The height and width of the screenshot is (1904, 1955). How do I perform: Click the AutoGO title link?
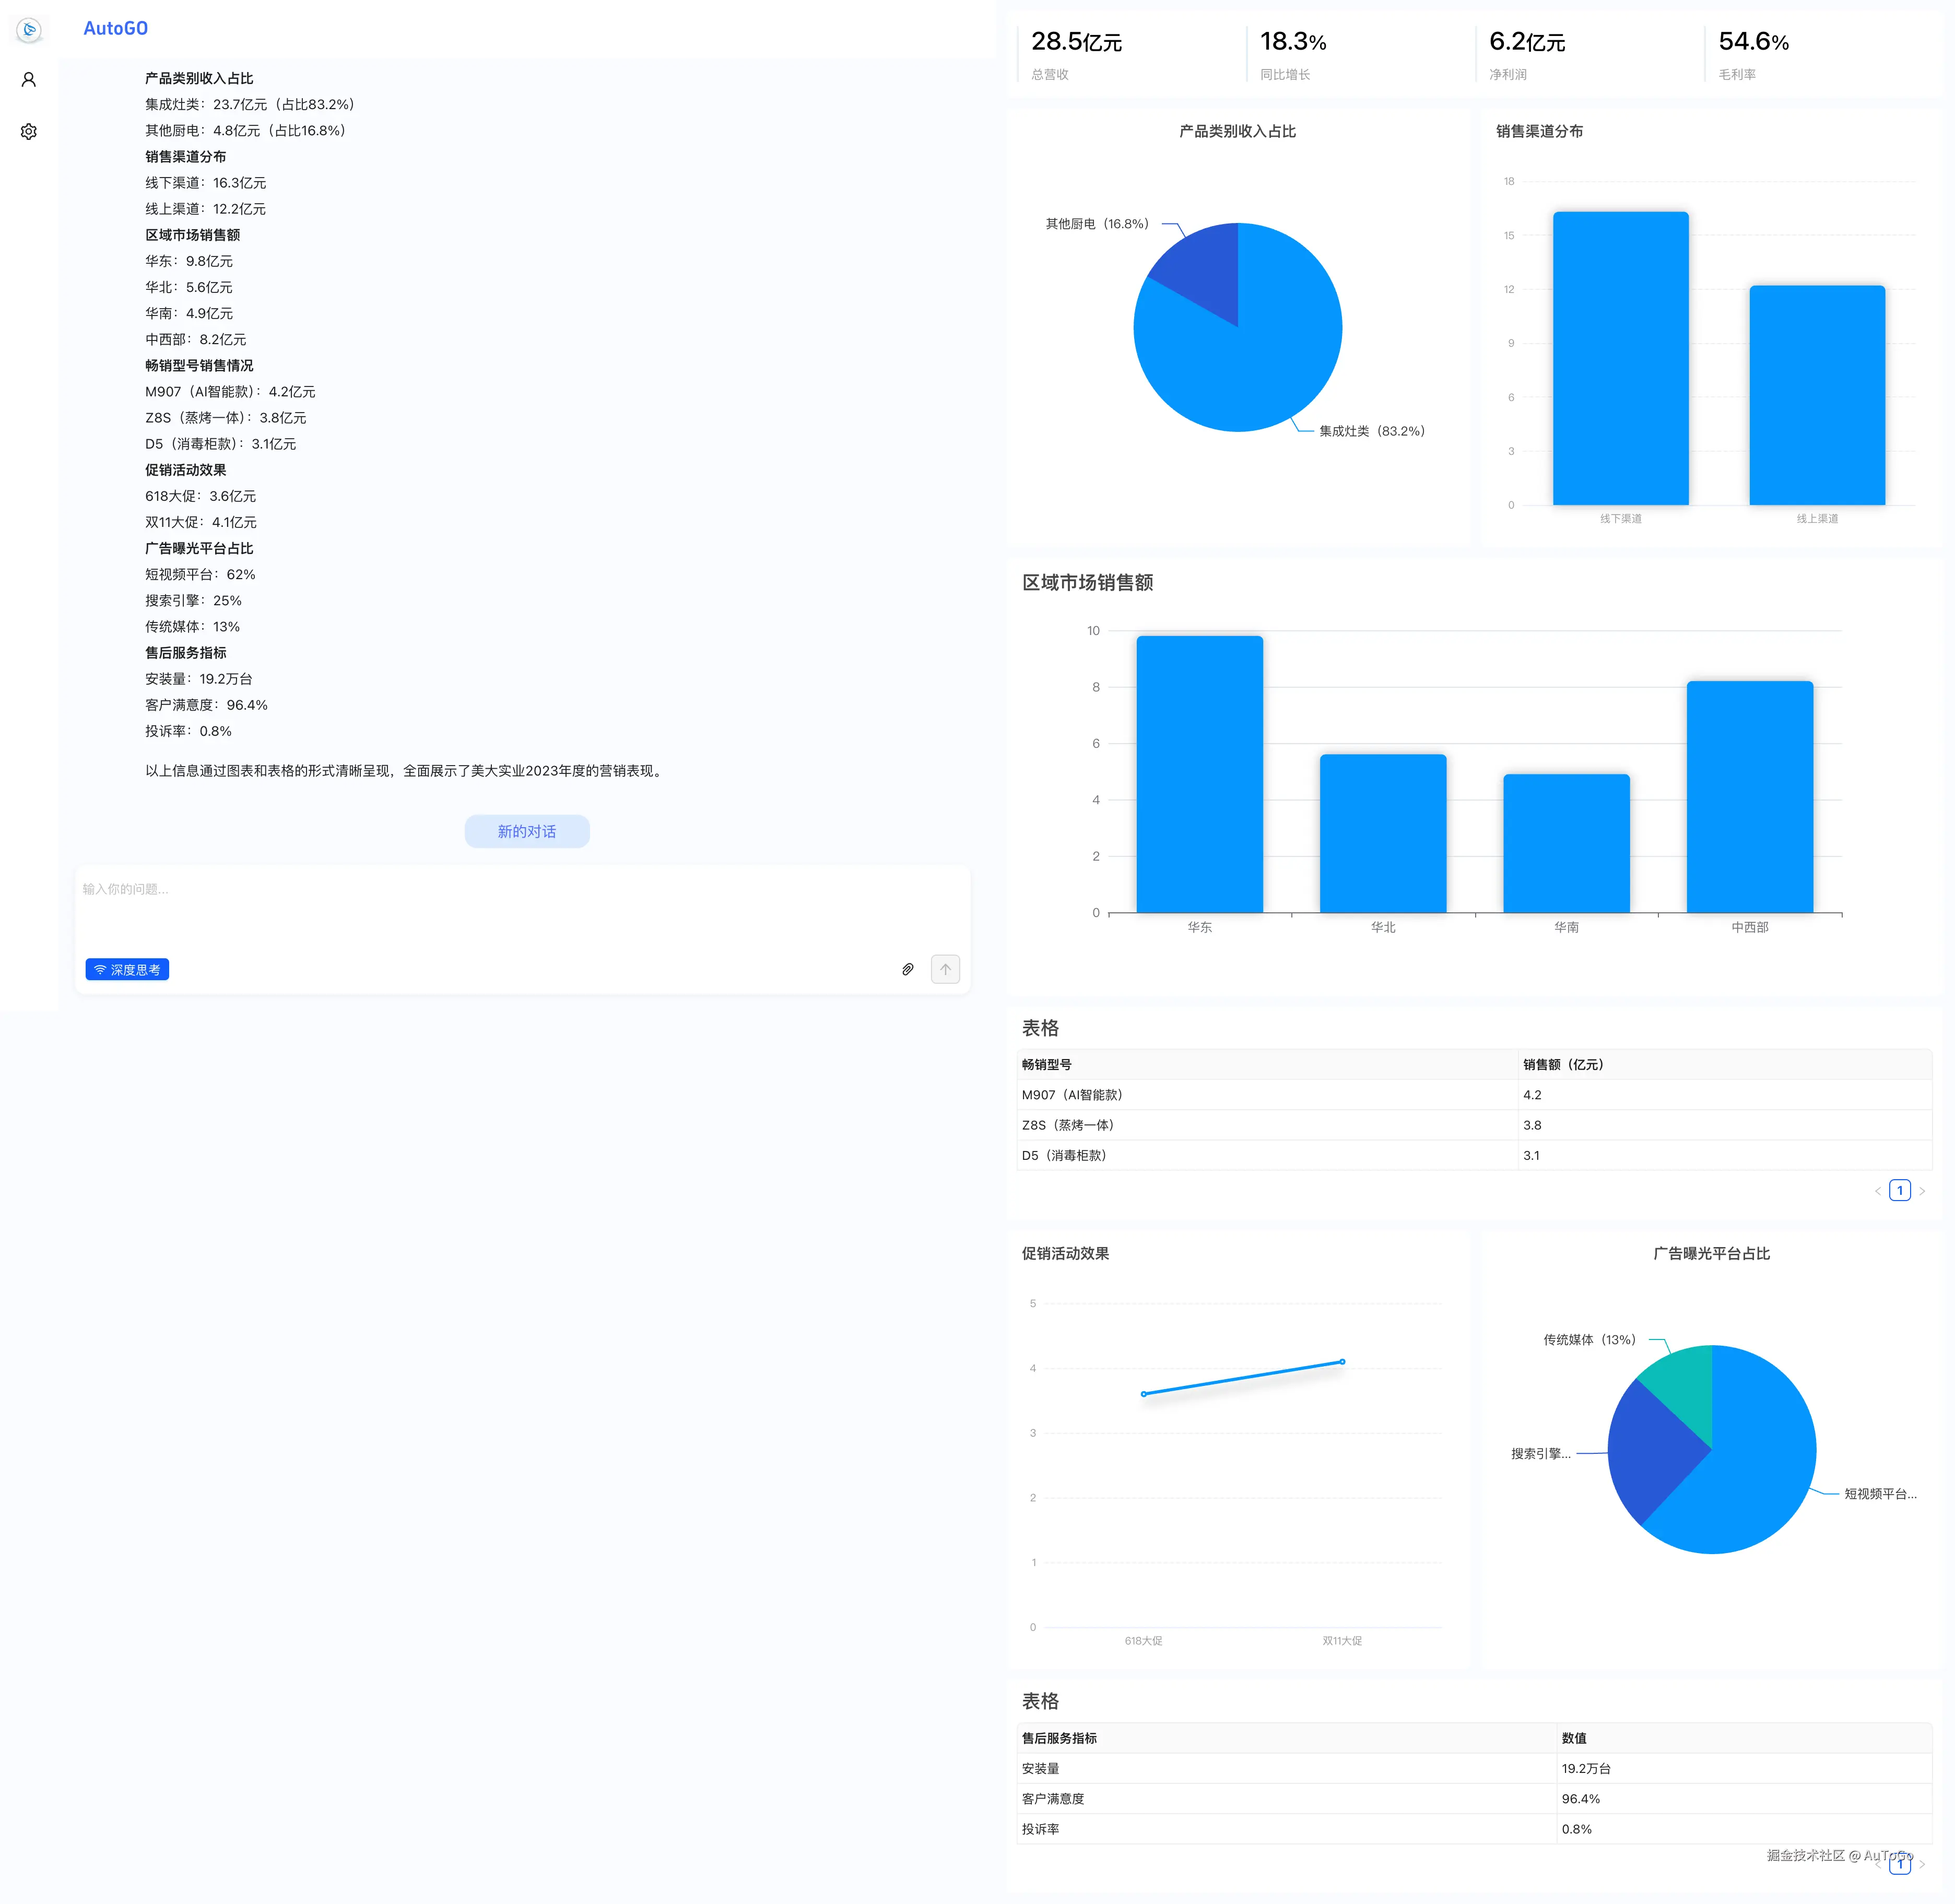click(x=115, y=29)
